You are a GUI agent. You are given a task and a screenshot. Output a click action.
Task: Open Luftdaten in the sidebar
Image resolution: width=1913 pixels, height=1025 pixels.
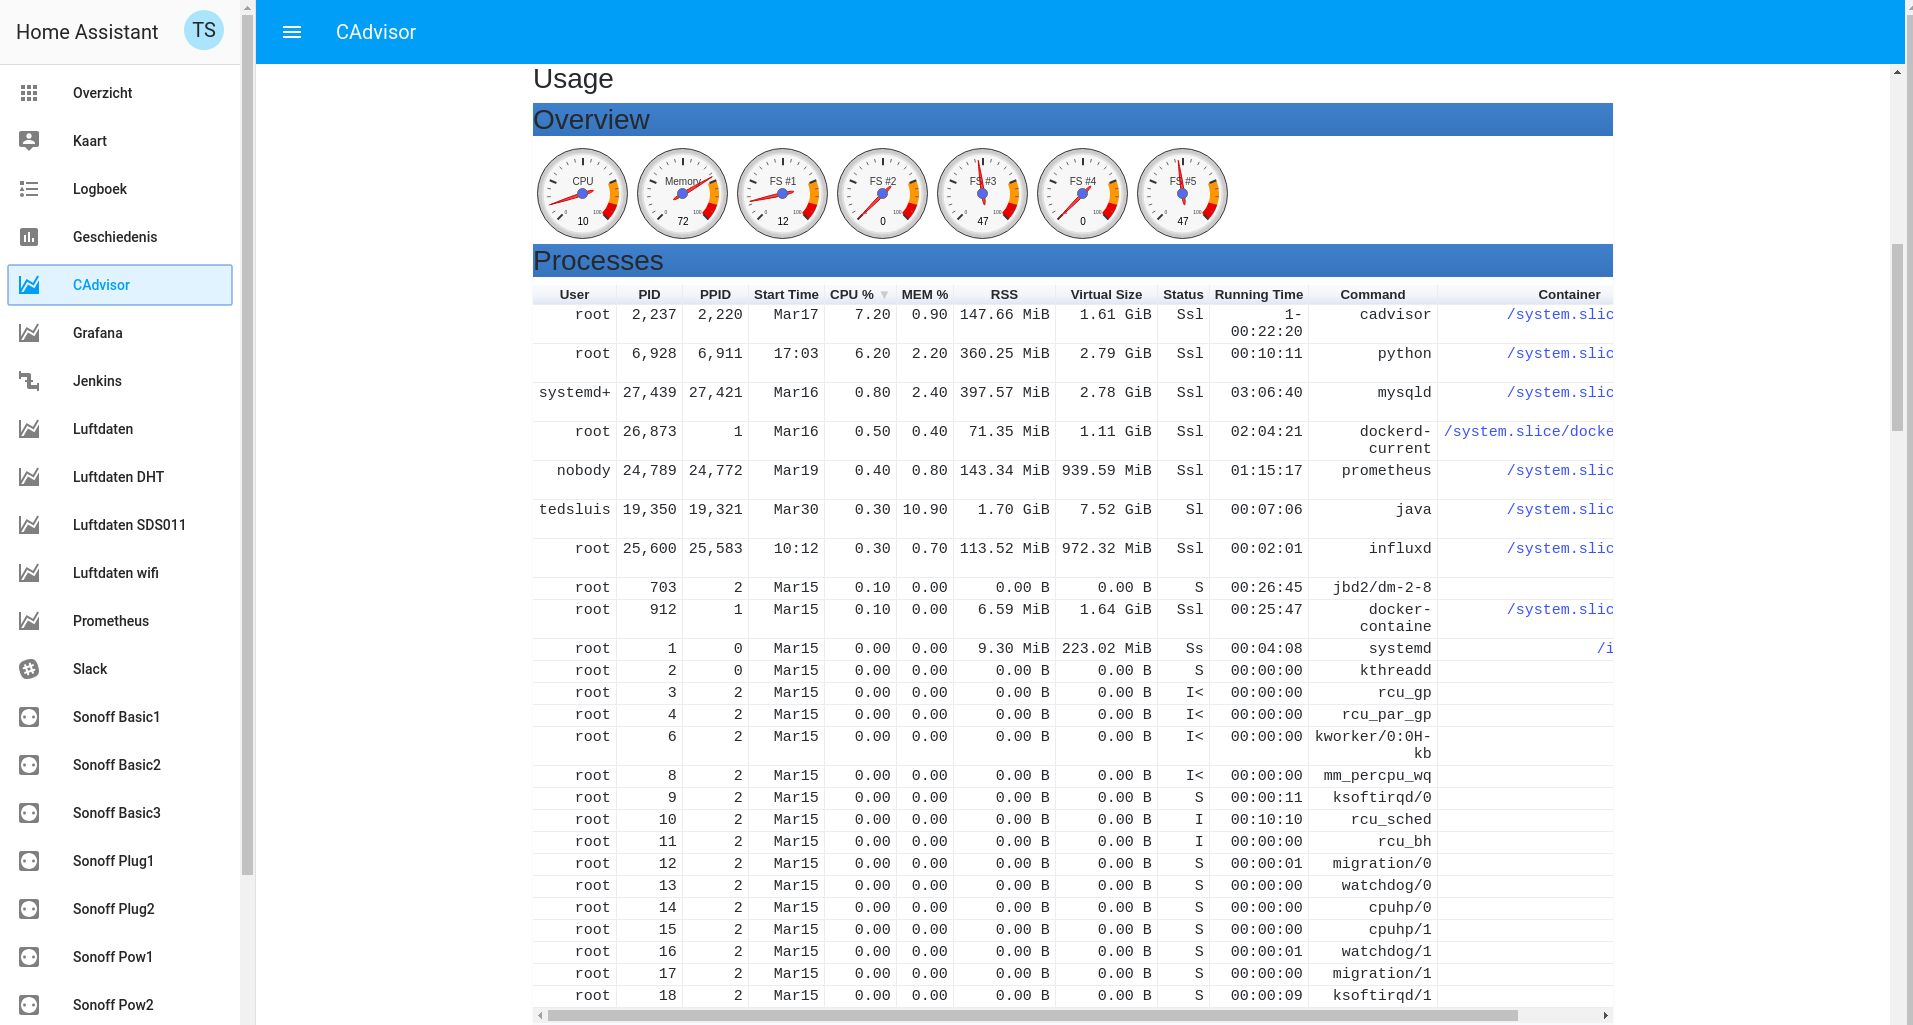(120, 429)
